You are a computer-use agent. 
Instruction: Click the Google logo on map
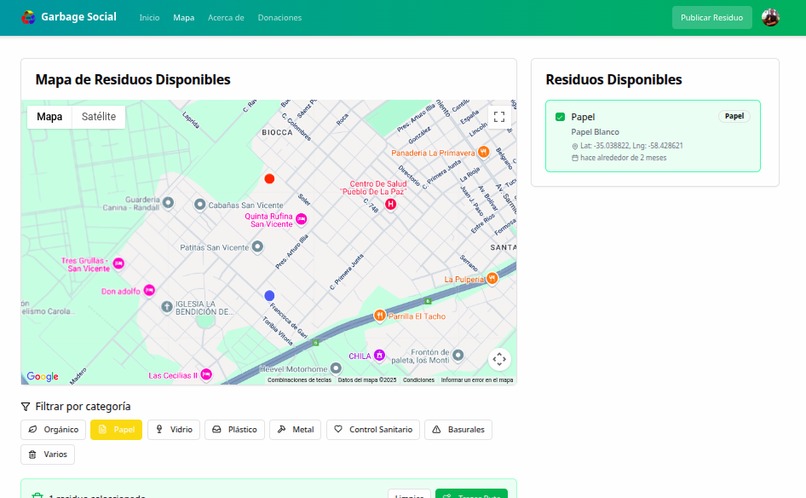click(x=42, y=376)
